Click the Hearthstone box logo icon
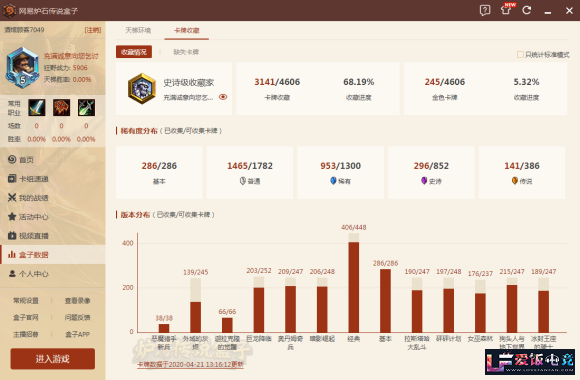This screenshot has width=580, height=380. (9, 10)
